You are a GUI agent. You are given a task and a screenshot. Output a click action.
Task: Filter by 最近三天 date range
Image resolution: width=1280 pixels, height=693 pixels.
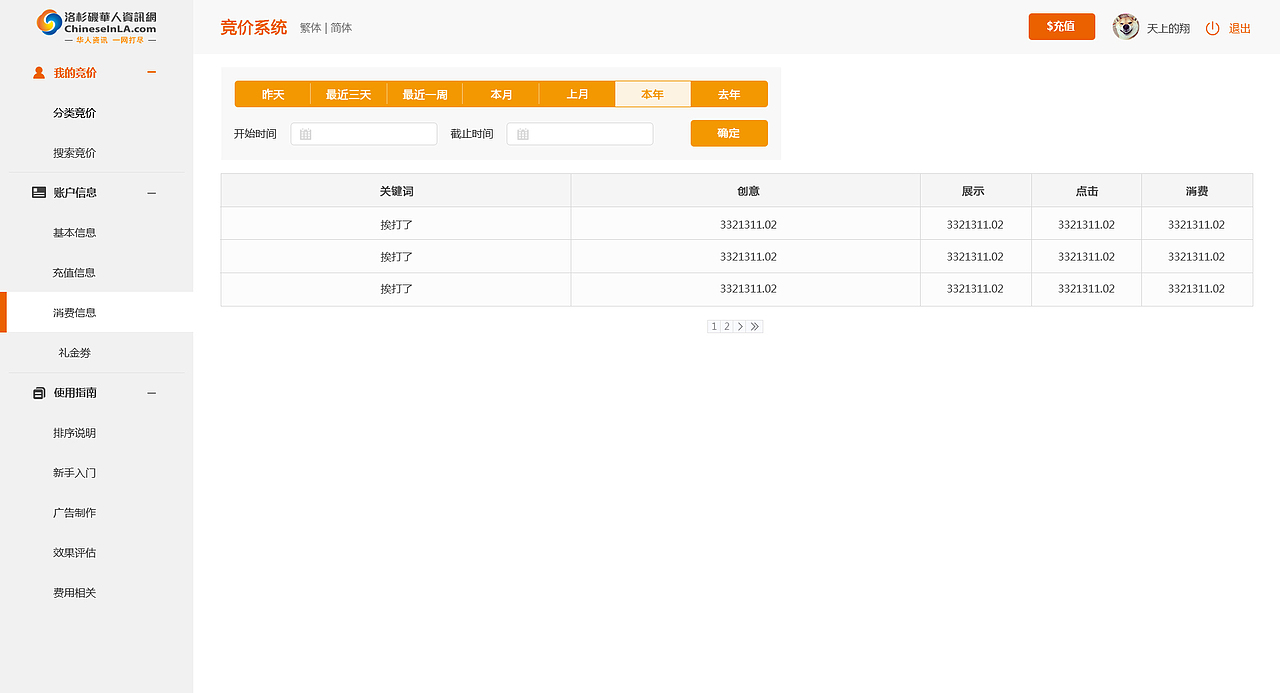coord(349,94)
